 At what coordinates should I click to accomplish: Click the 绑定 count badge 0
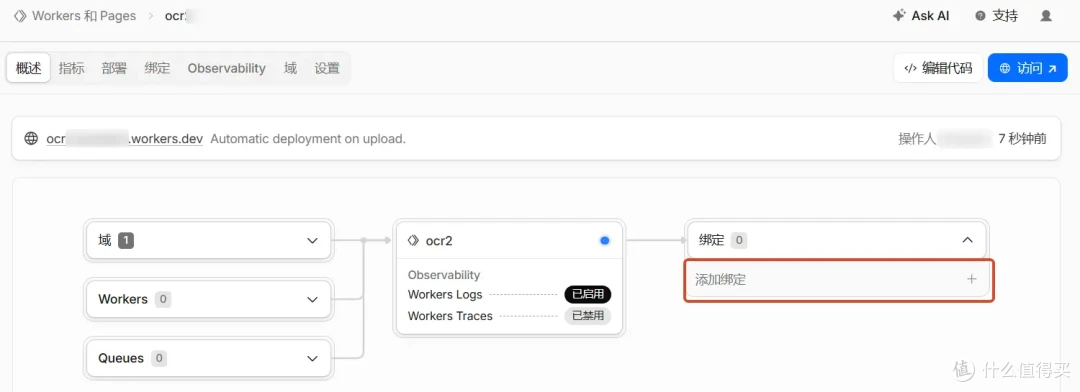(x=739, y=240)
